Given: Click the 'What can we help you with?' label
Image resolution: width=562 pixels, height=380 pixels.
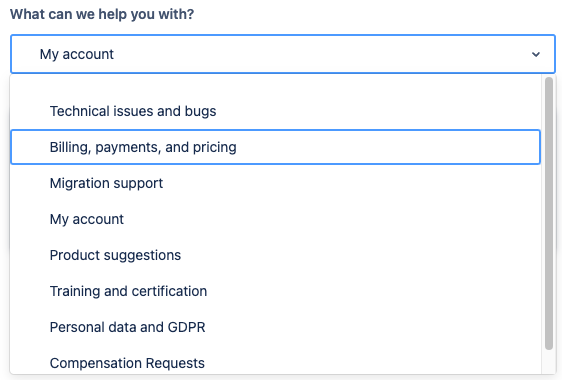Looking at the screenshot, I should tap(102, 14).
